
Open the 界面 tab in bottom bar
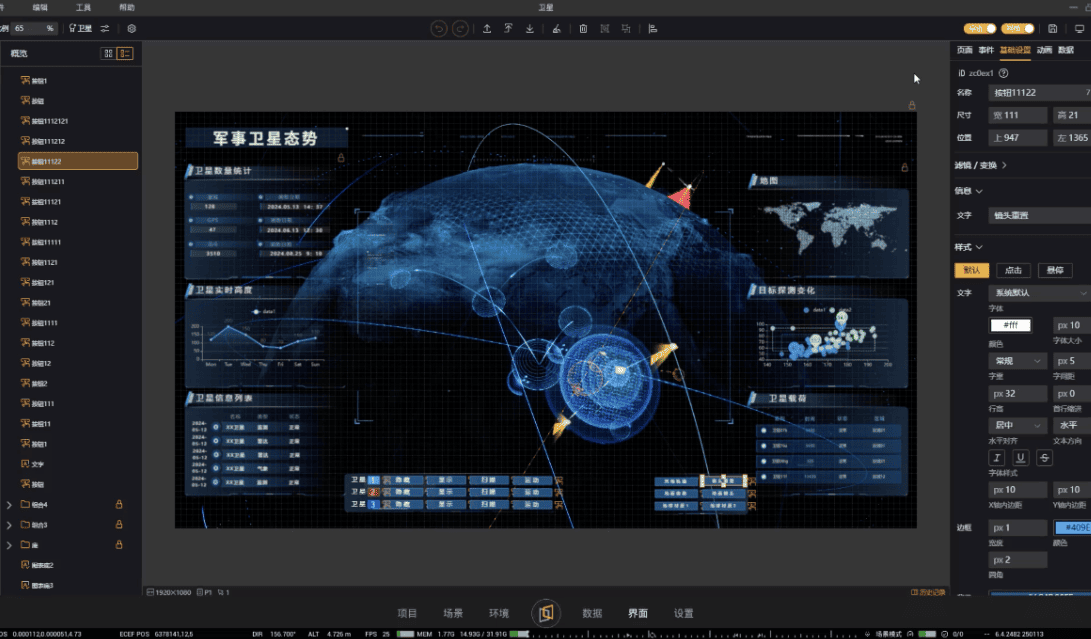638,613
